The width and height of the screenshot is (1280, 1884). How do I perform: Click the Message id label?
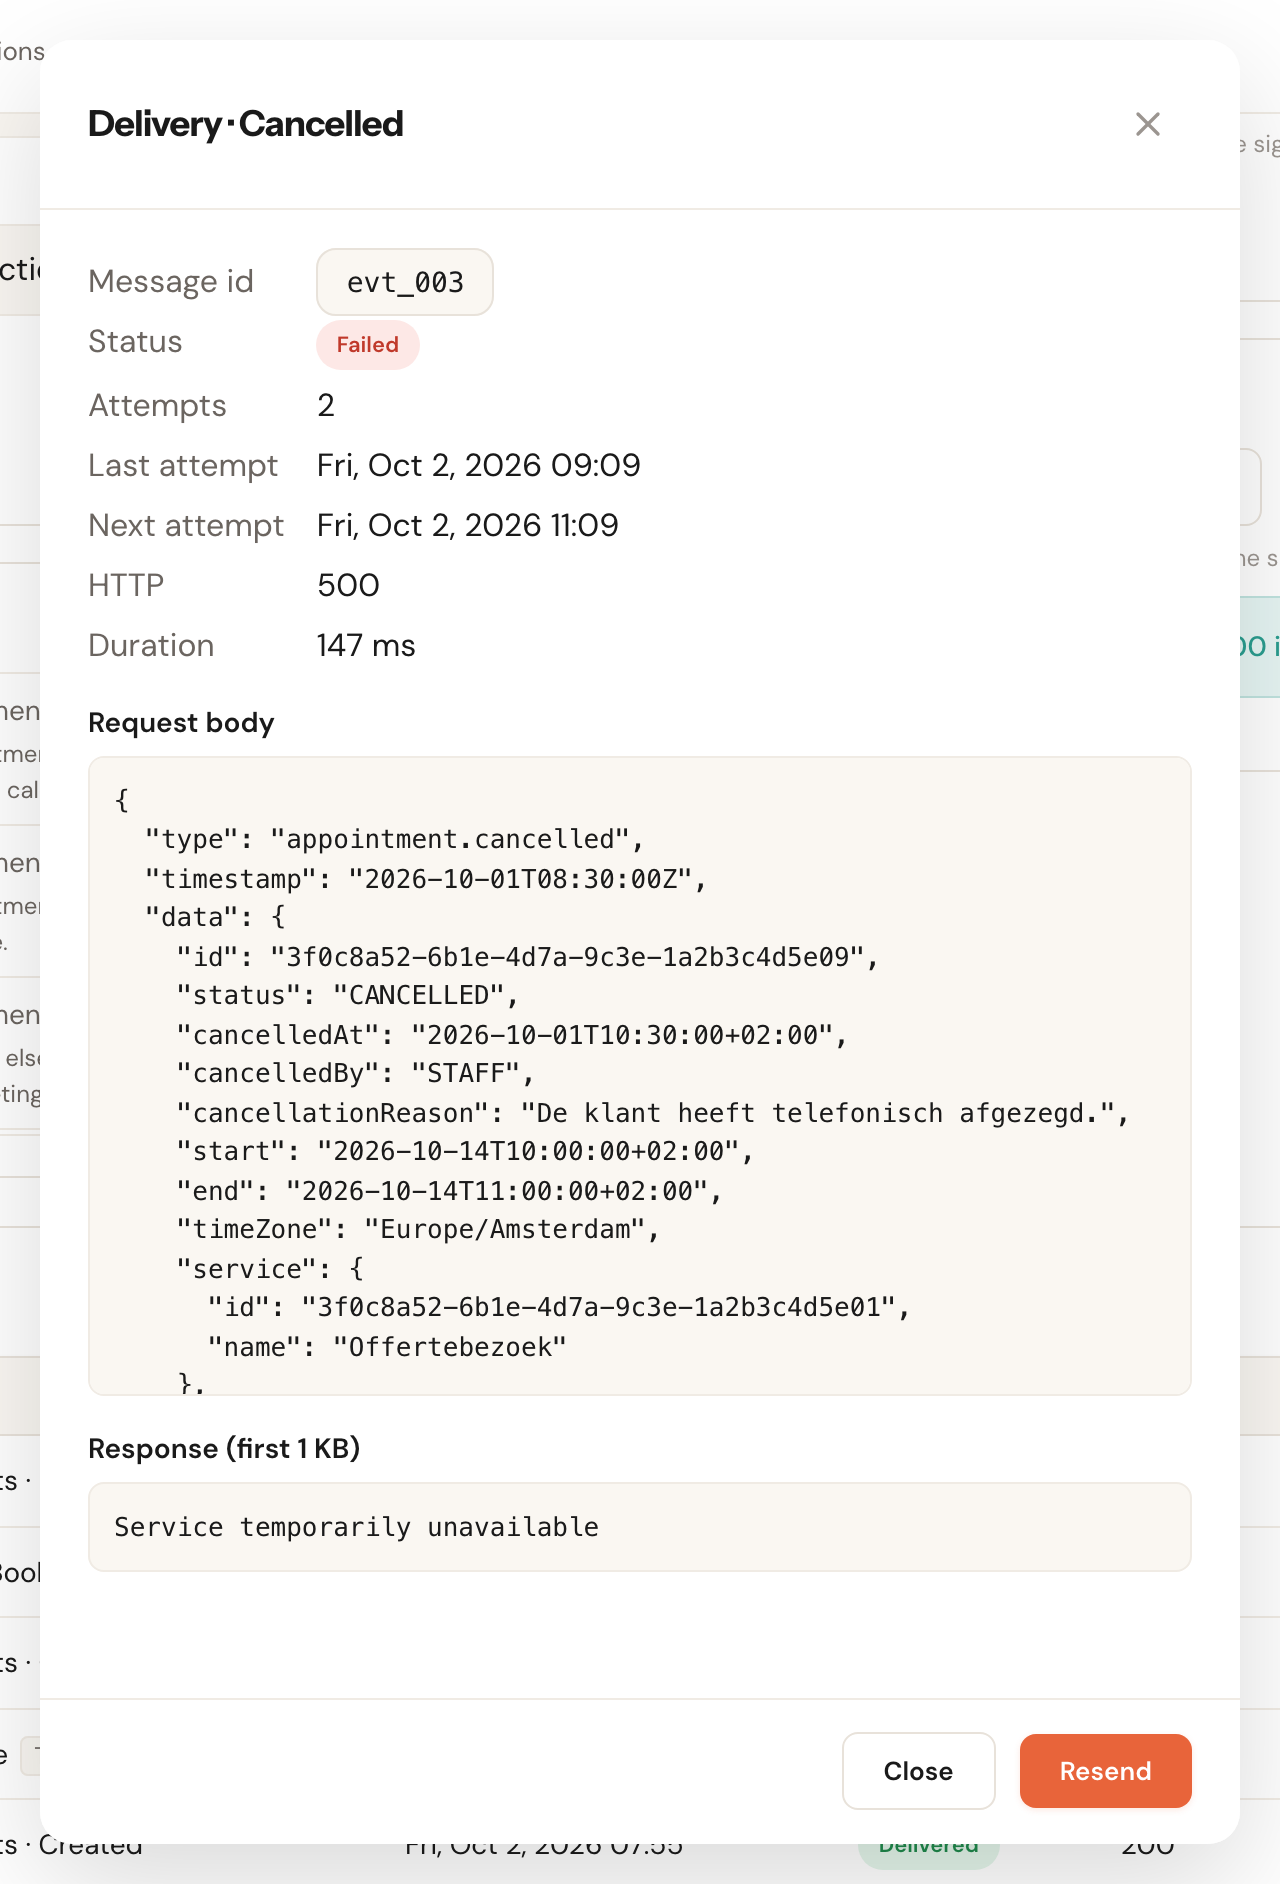[x=171, y=282]
